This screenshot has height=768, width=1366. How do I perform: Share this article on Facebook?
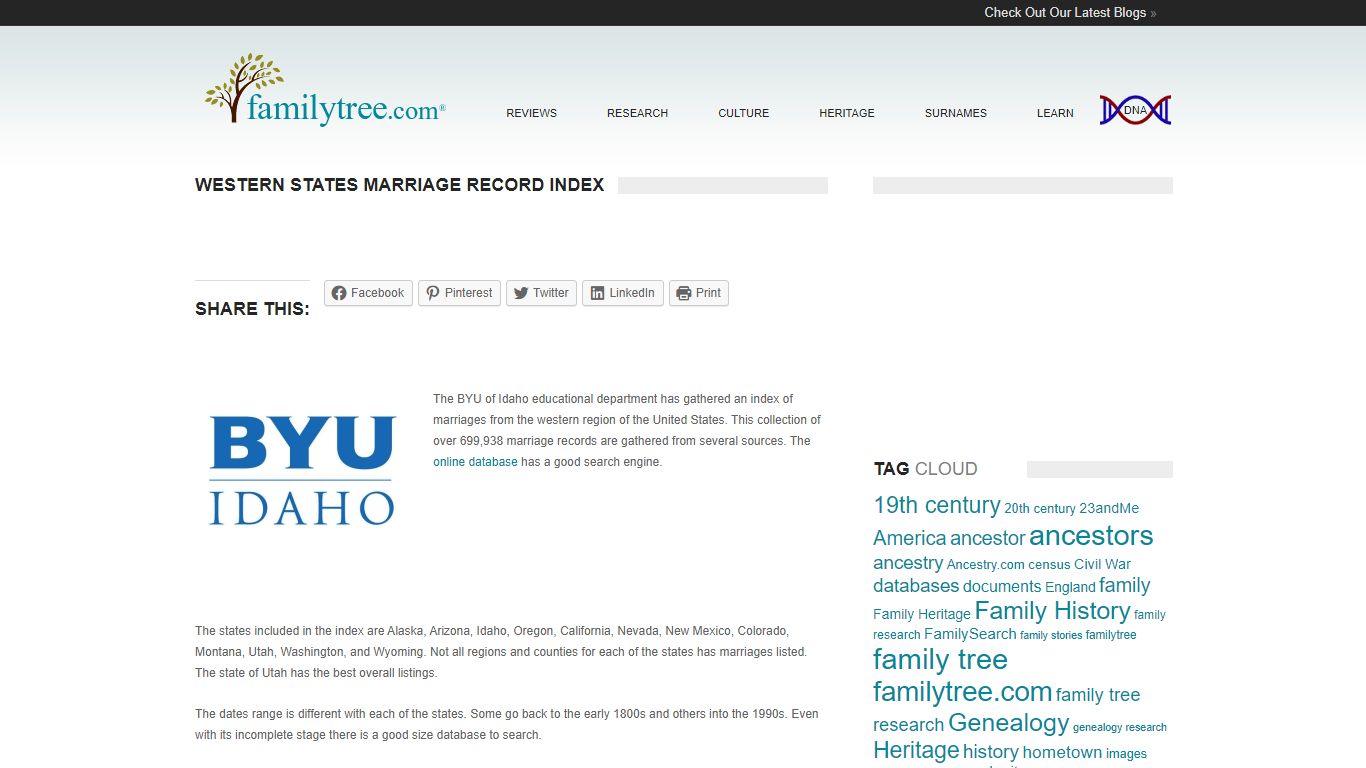coord(368,293)
